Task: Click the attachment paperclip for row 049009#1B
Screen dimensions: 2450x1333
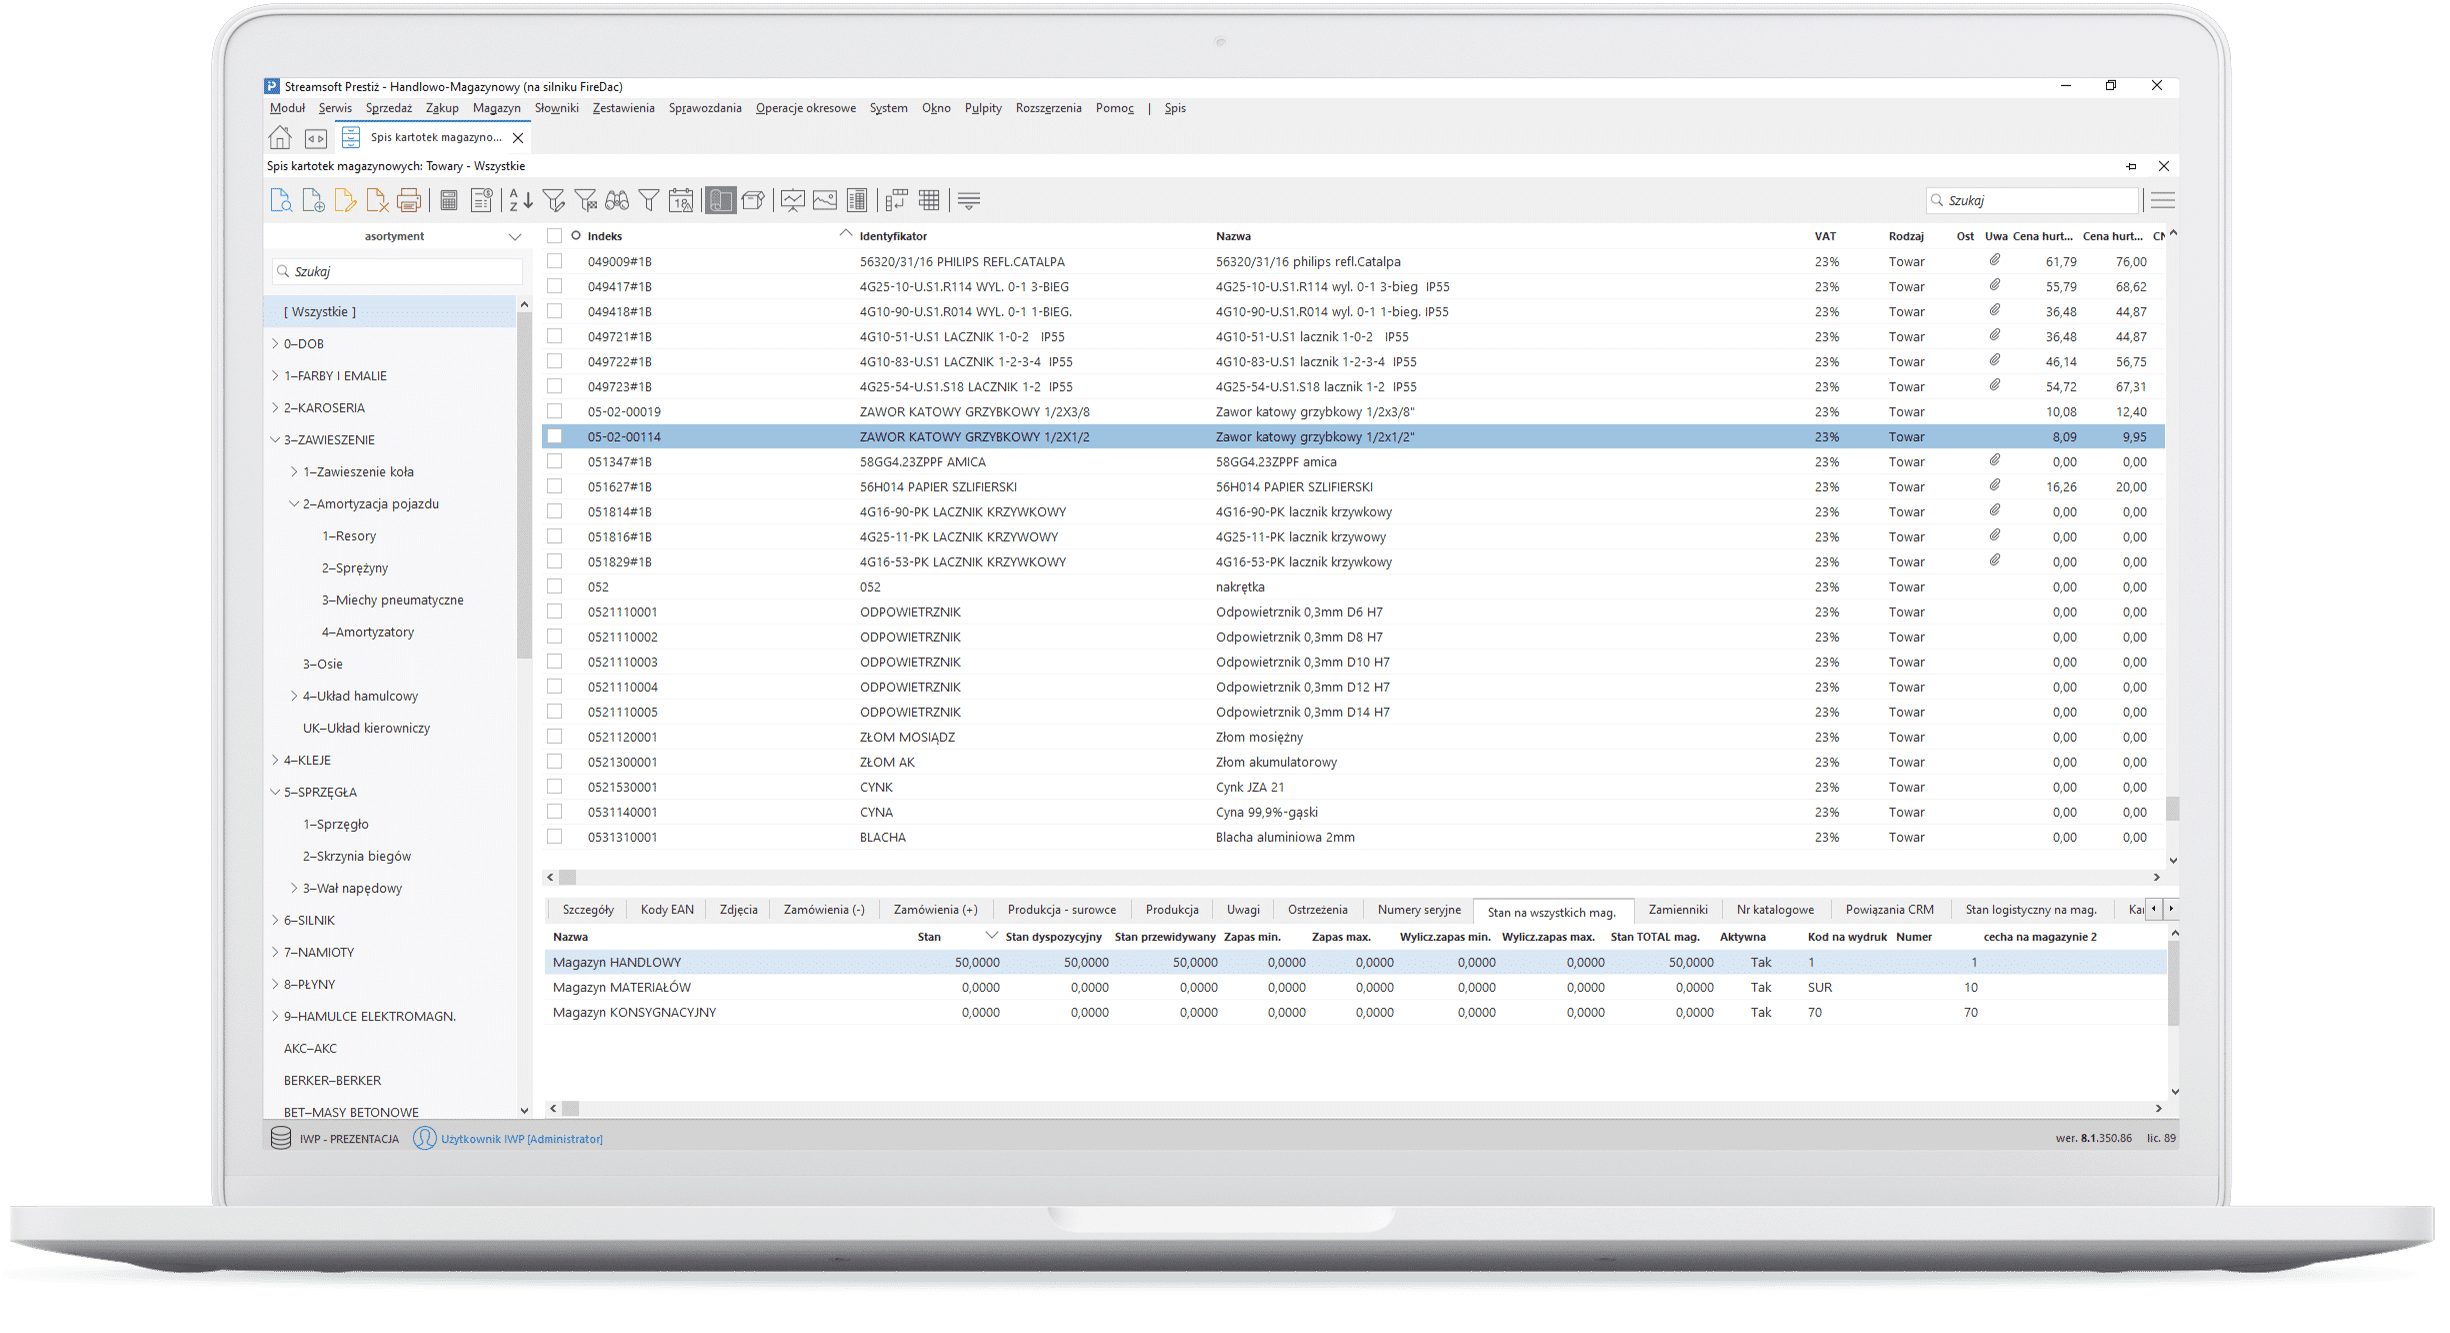Action: [x=1995, y=260]
